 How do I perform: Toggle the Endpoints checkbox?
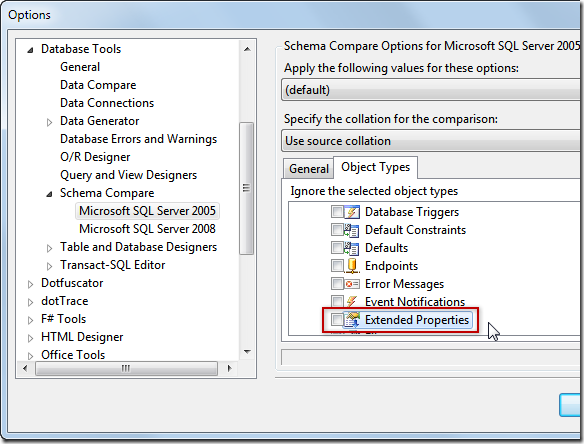point(337,266)
